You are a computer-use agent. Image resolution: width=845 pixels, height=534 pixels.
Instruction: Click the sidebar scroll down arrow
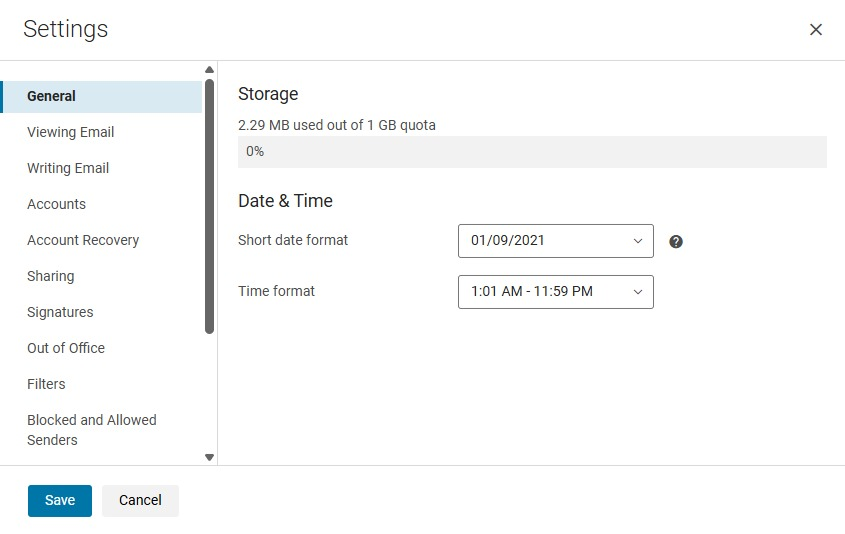point(209,457)
